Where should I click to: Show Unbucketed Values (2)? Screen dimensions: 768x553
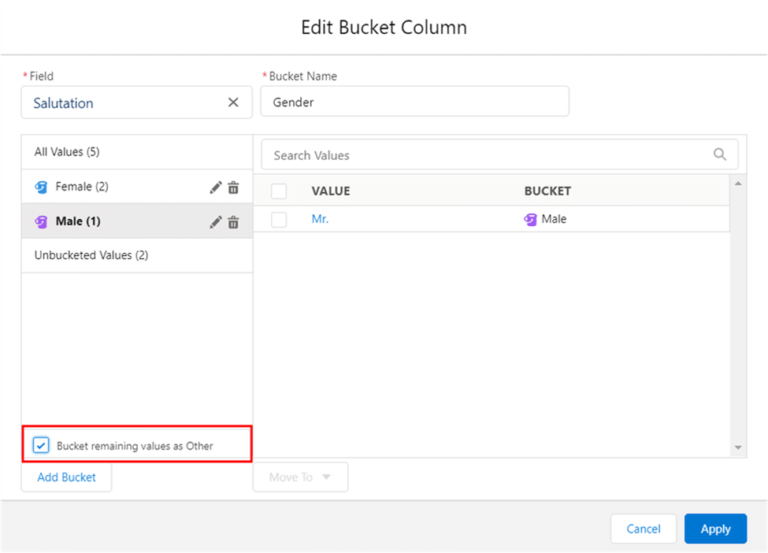(137, 255)
